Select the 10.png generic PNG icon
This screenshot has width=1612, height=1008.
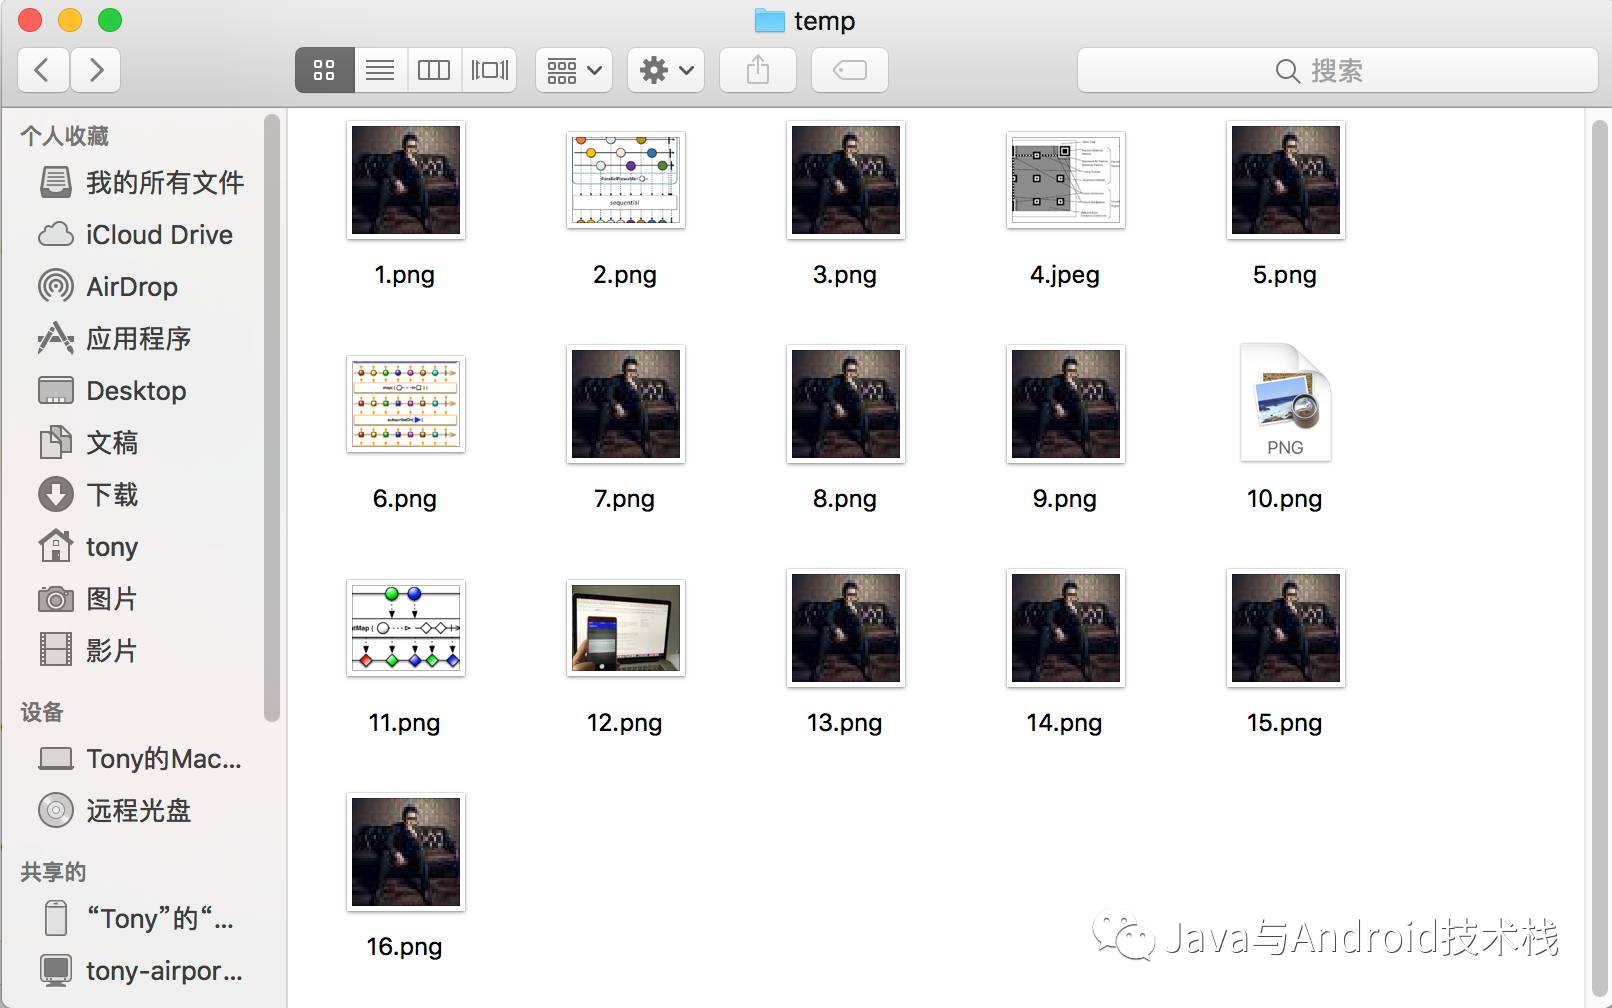[x=1286, y=402]
